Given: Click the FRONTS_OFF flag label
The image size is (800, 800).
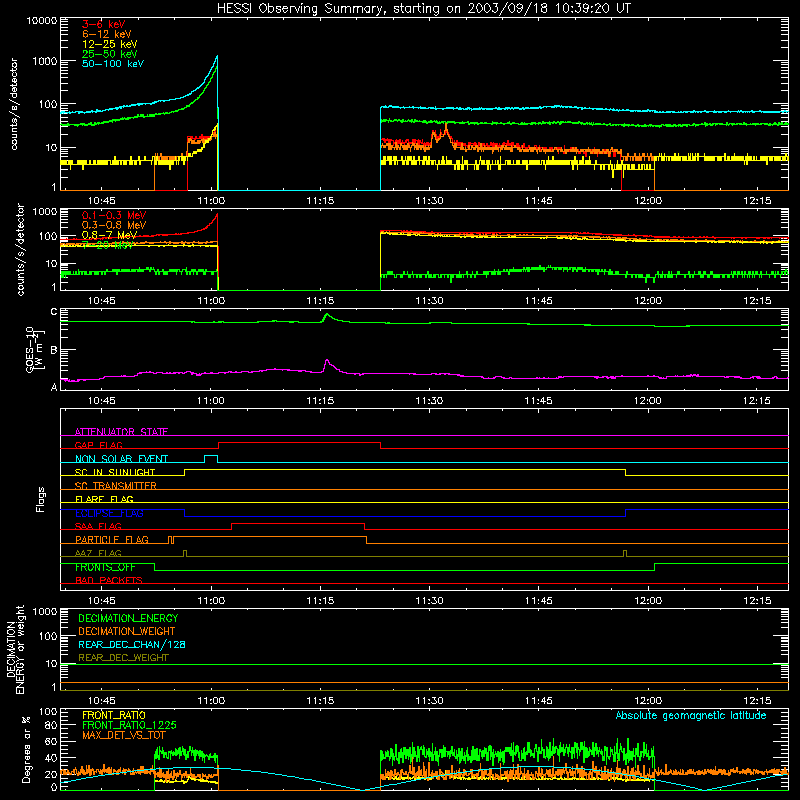Looking at the screenshot, I should tap(105, 567).
